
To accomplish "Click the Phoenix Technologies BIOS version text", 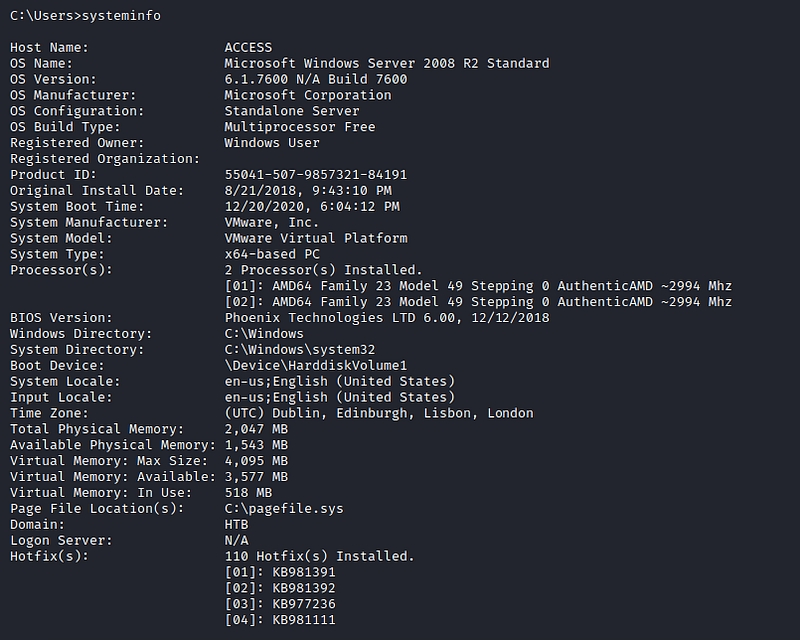I will [386, 318].
